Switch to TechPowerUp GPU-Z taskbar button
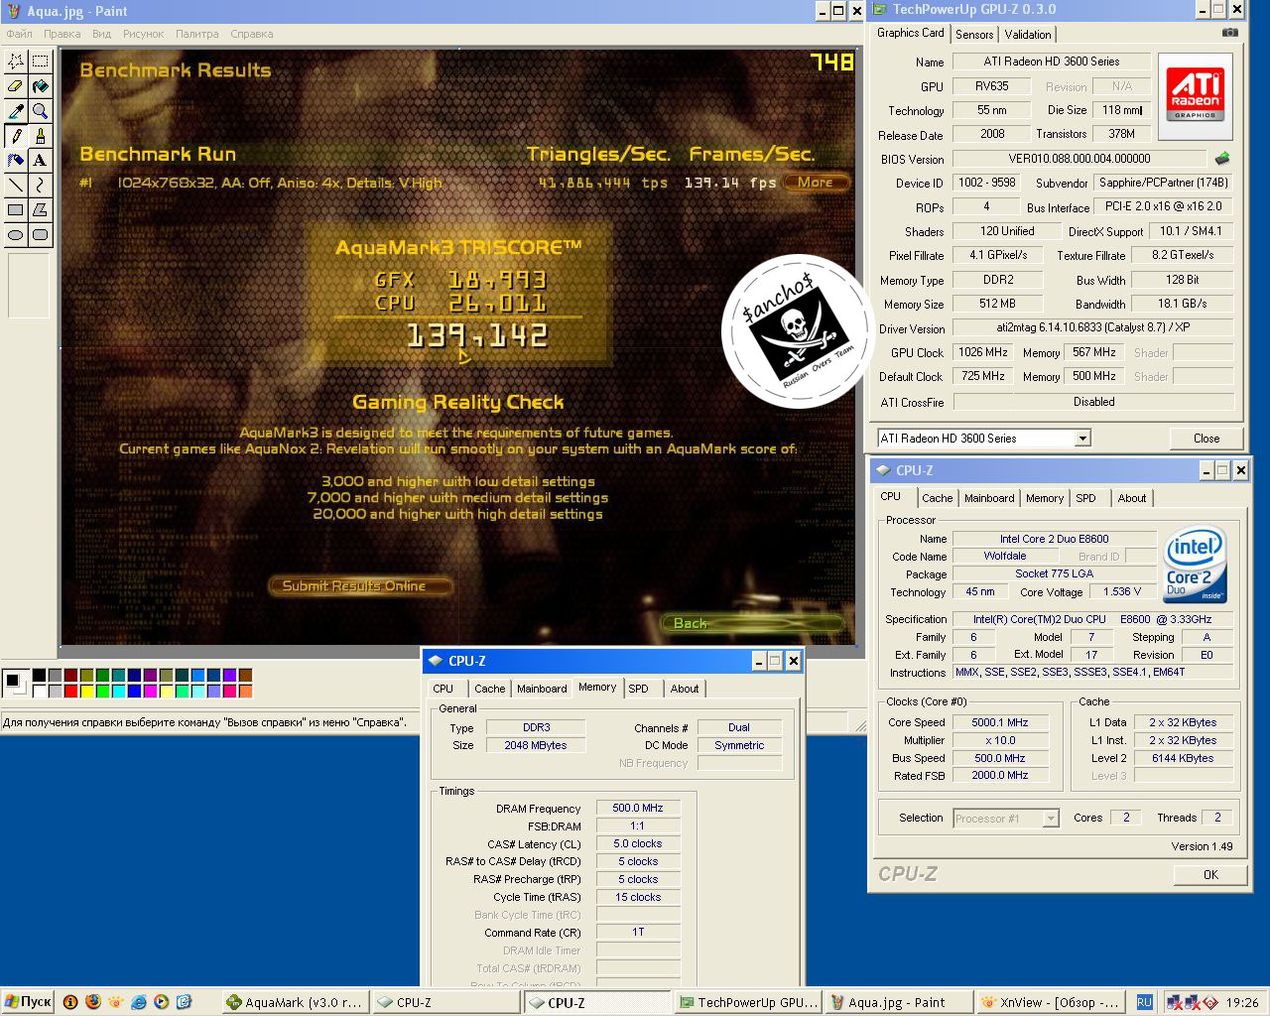The width and height of the screenshot is (1270, 1016). click(749, 1002)
